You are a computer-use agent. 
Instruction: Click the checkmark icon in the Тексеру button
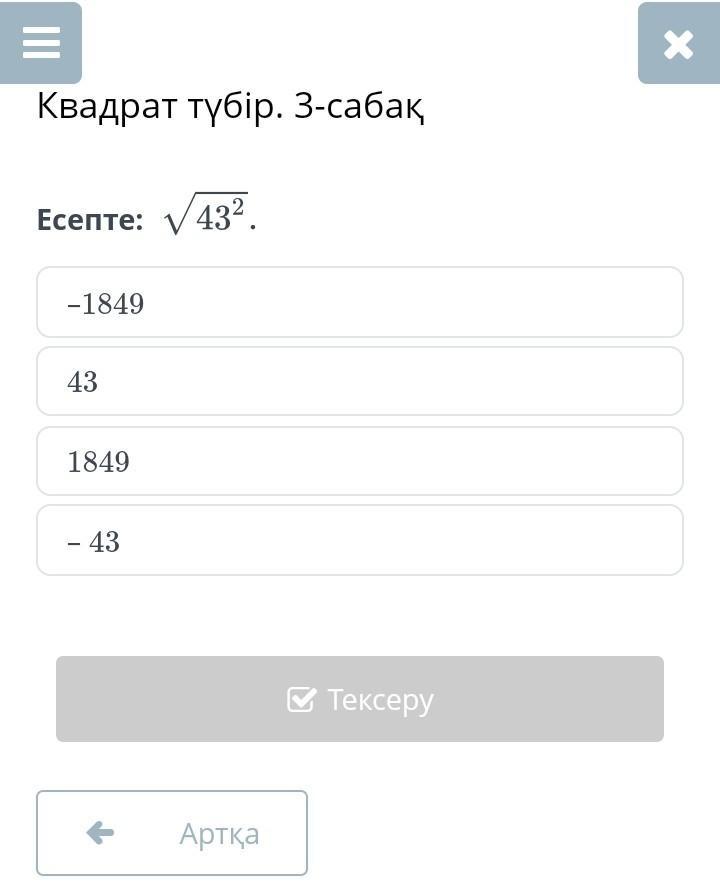(x=301, y=699)
